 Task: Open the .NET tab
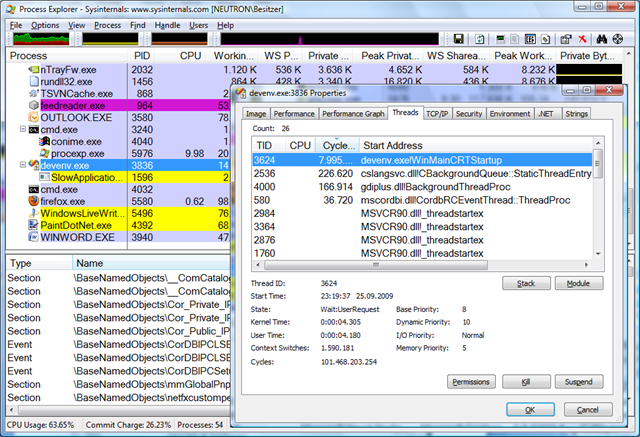coord(546,114)
